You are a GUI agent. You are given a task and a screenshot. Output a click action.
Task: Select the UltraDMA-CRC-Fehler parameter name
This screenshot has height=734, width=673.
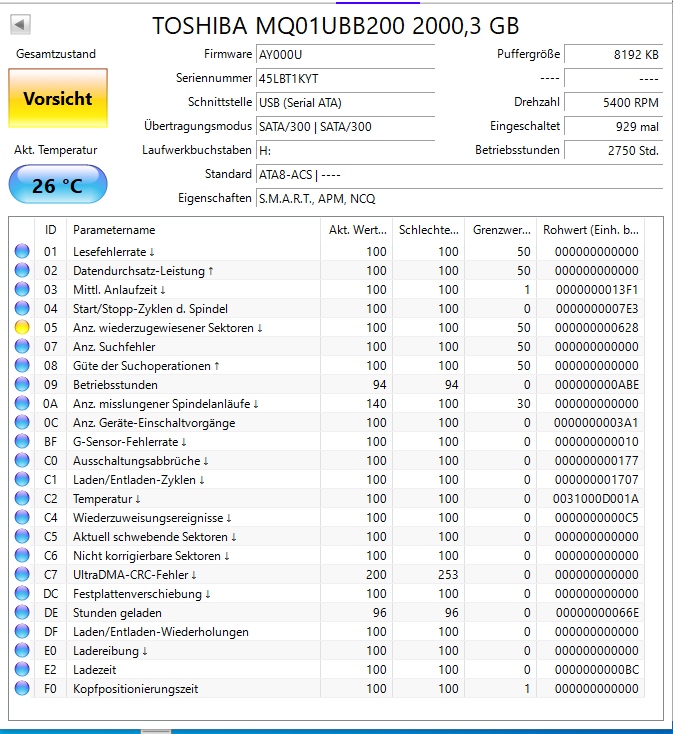pyautogui.click(x=135, y=575)
